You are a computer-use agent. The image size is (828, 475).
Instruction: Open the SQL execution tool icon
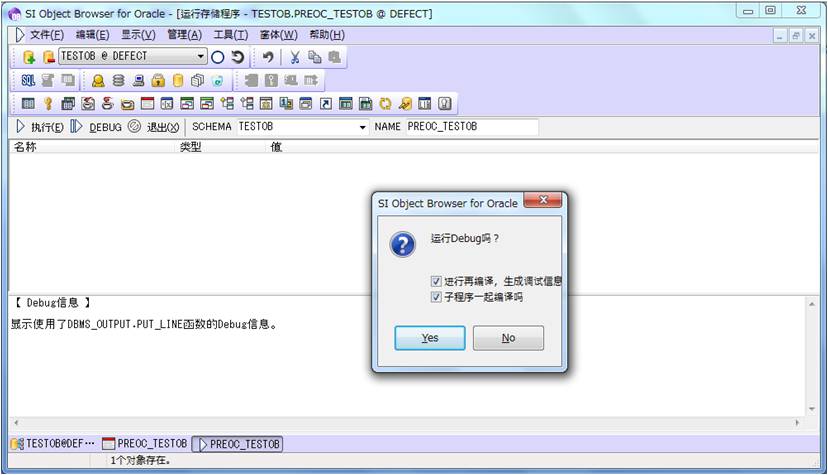pos(28,80)
